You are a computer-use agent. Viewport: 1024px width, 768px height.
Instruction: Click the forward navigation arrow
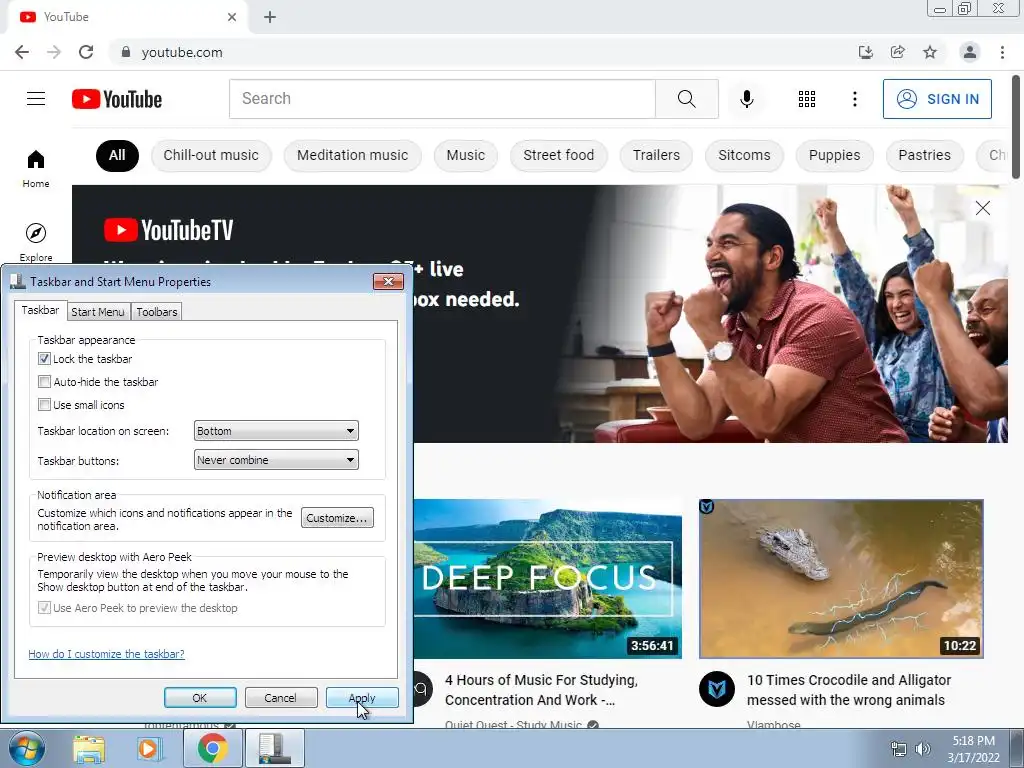point(54,52)
